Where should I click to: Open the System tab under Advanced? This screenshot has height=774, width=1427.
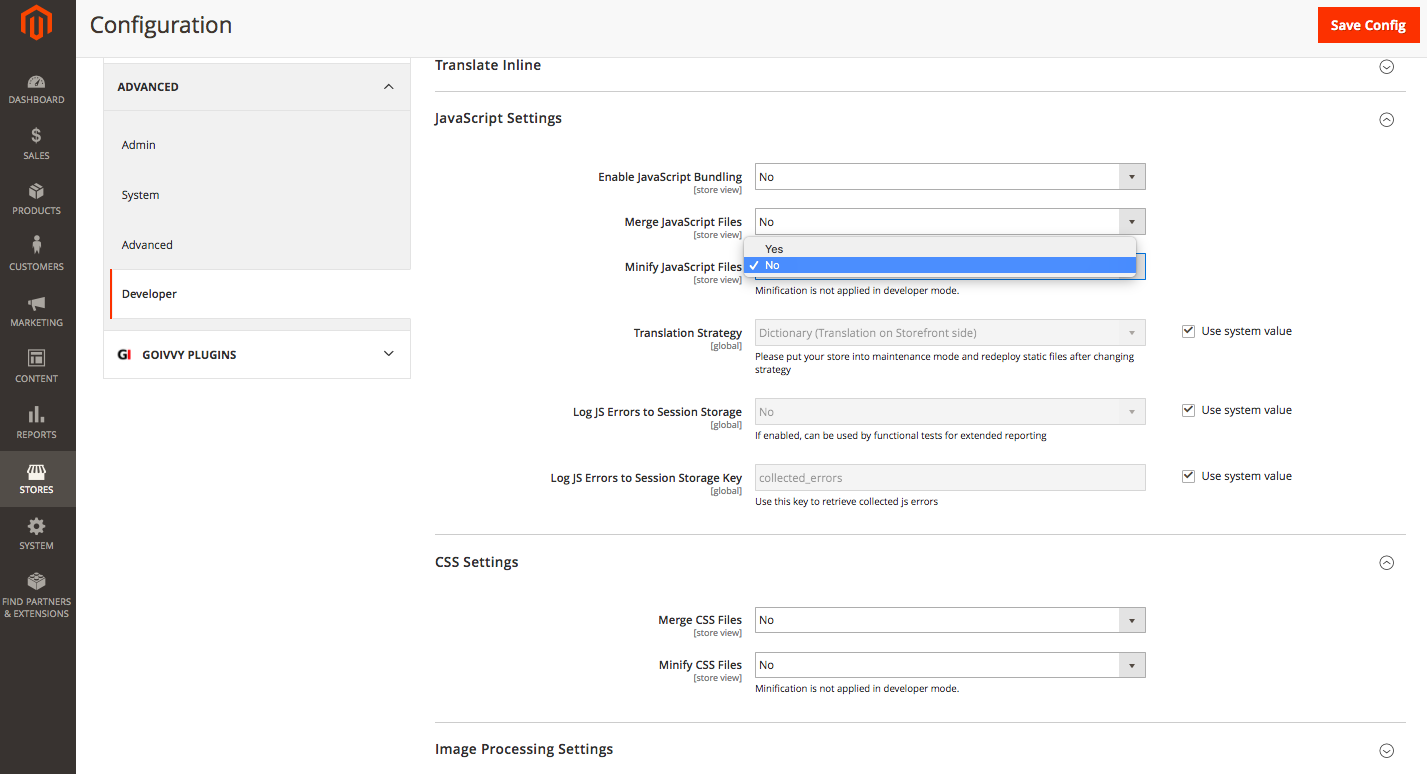click(141, 195)
